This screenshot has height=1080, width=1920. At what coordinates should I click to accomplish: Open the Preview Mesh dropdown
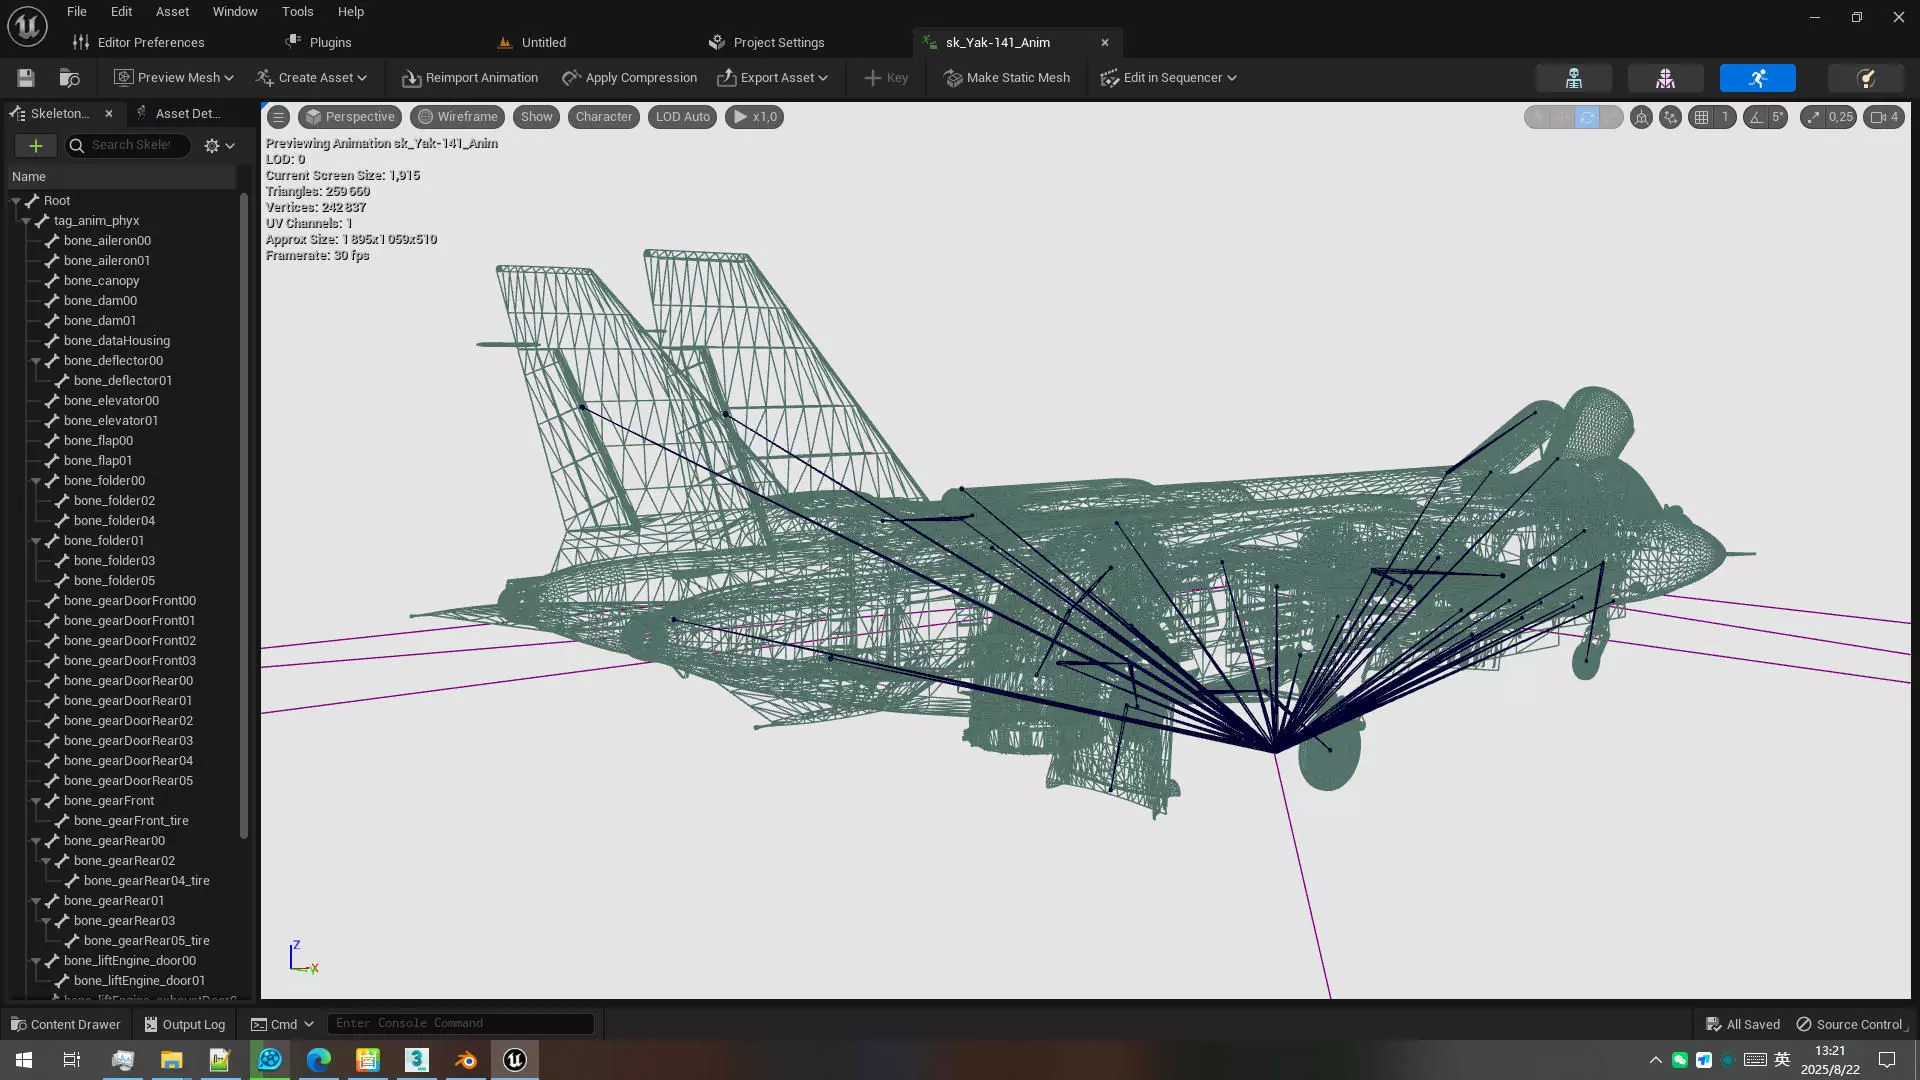[173, 78]
